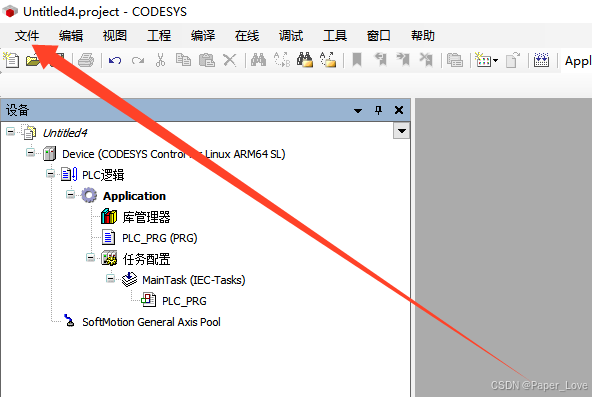
Task: Collapse the PLC逻辑 node expander
Action: (50, 174)
